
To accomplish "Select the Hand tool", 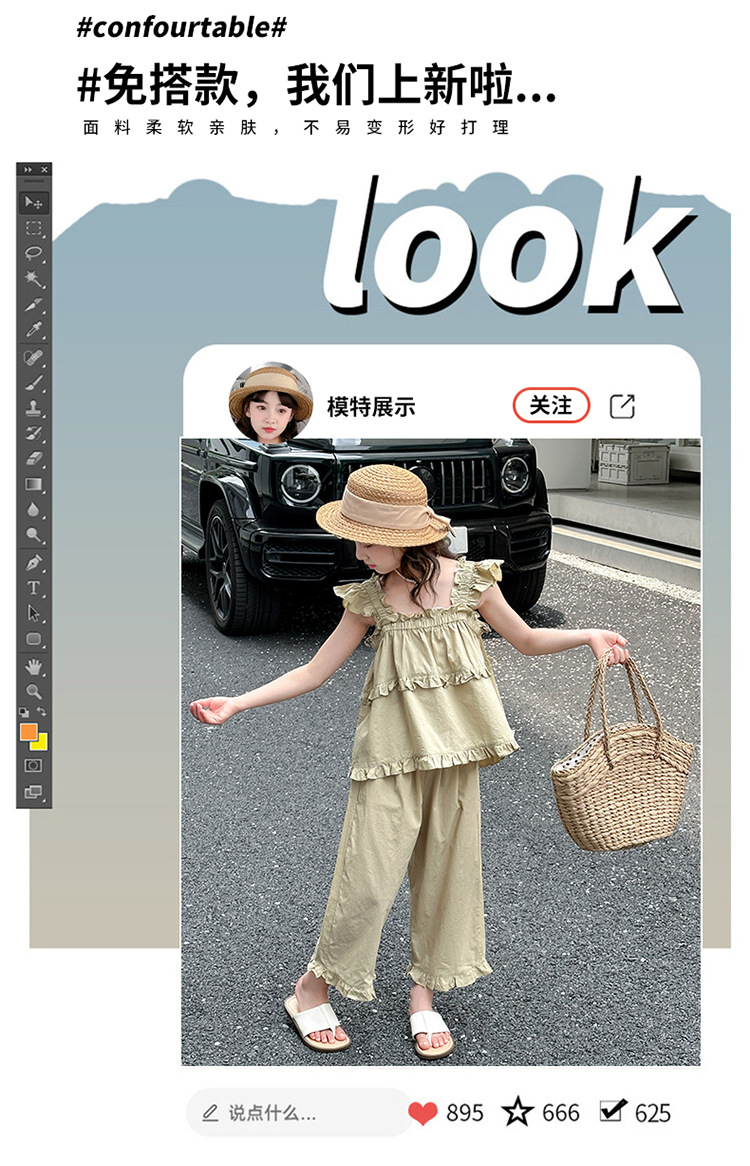I will click(34, 666).
